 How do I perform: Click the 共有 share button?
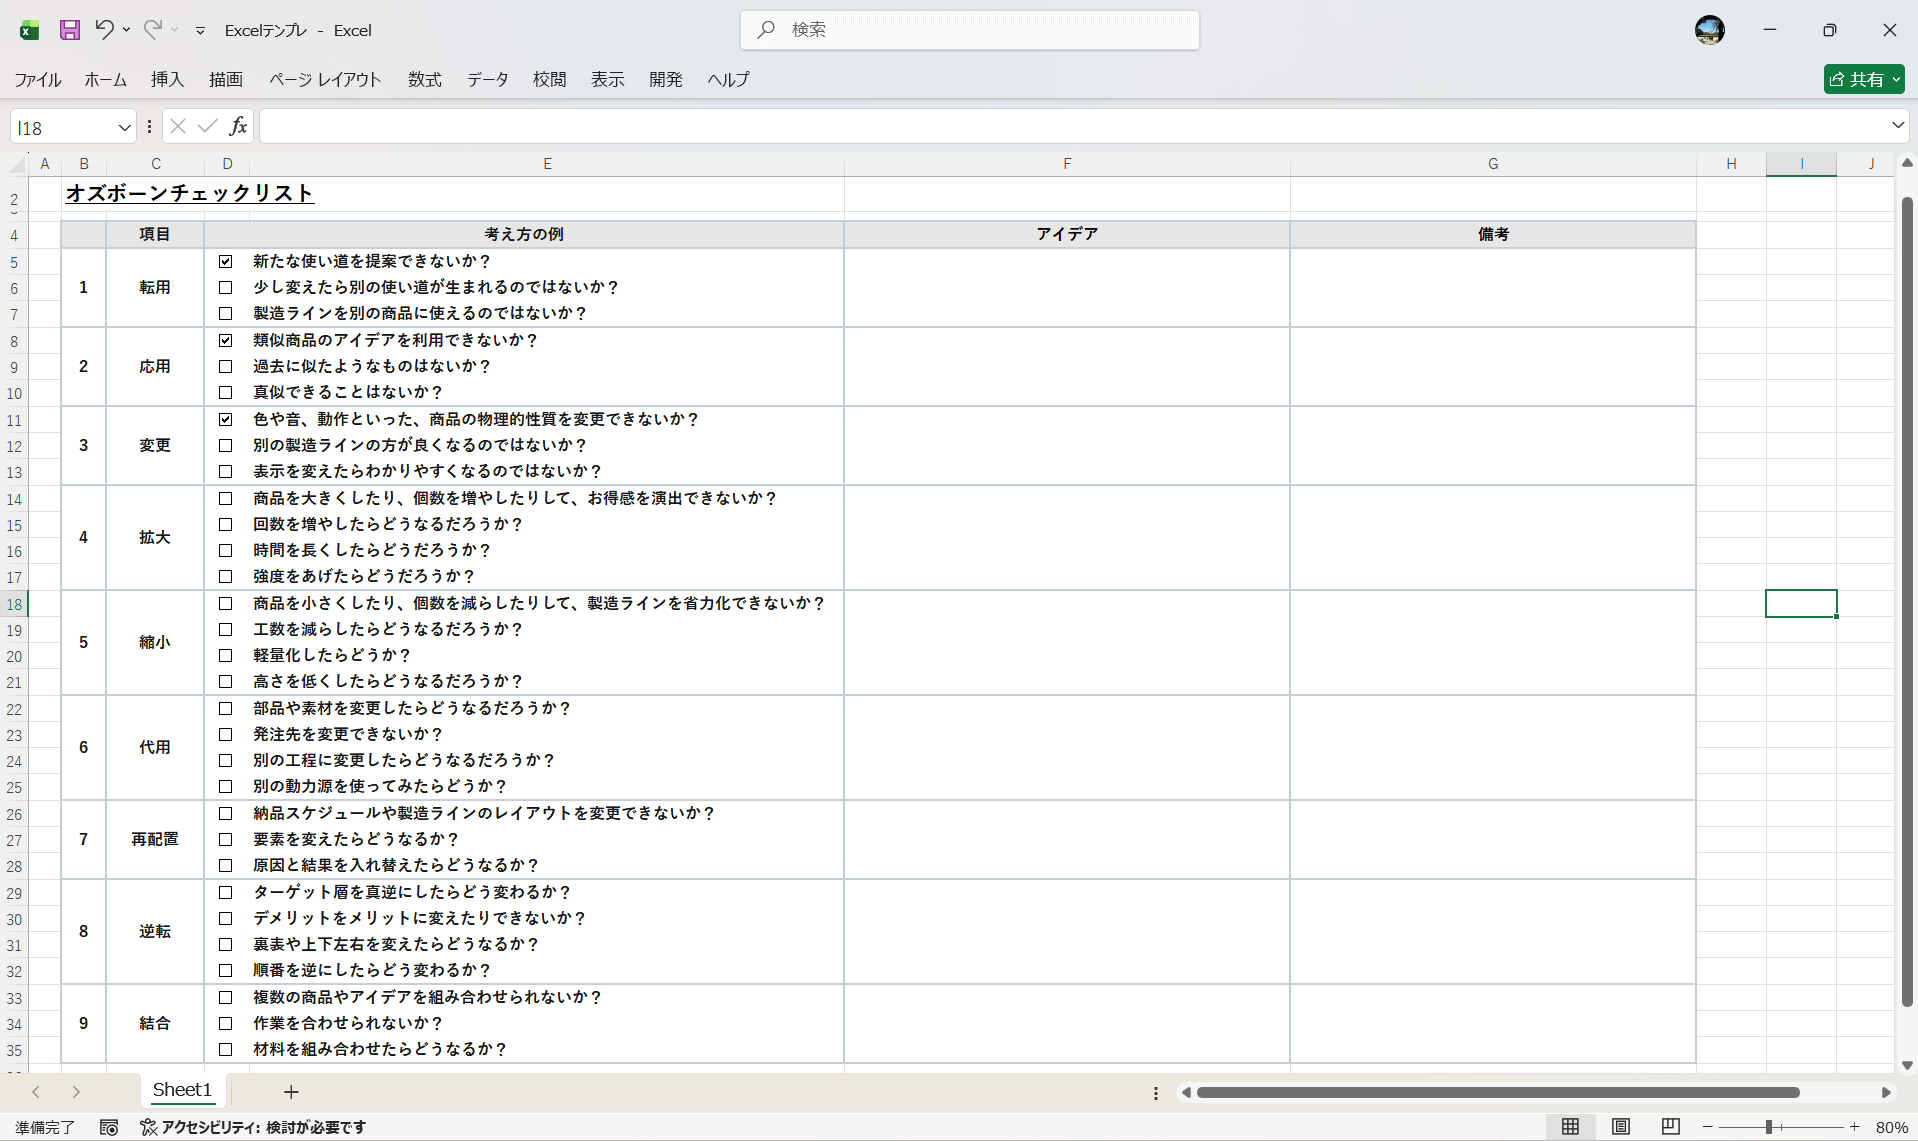pyautogui.click(x=1863, y=79)
